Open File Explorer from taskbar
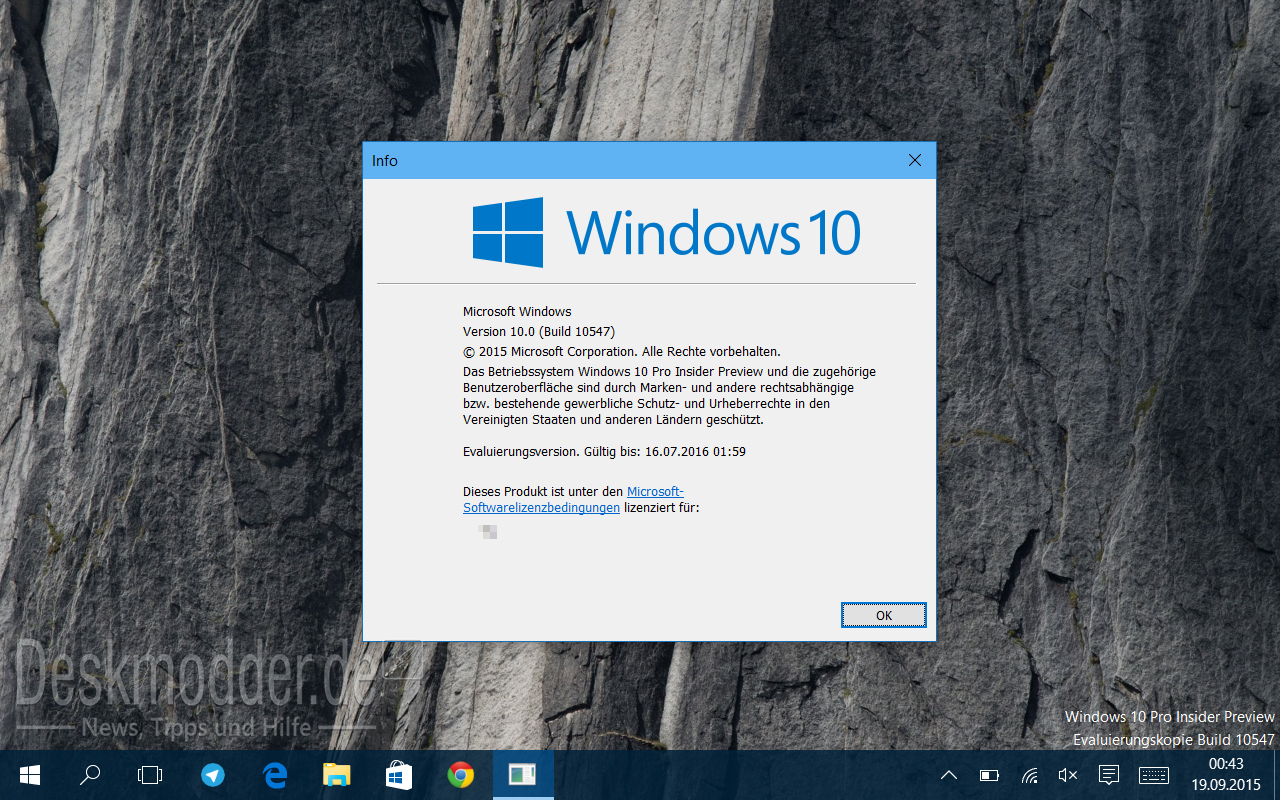The image size is (1280, 800). click(x=336, y=775)
